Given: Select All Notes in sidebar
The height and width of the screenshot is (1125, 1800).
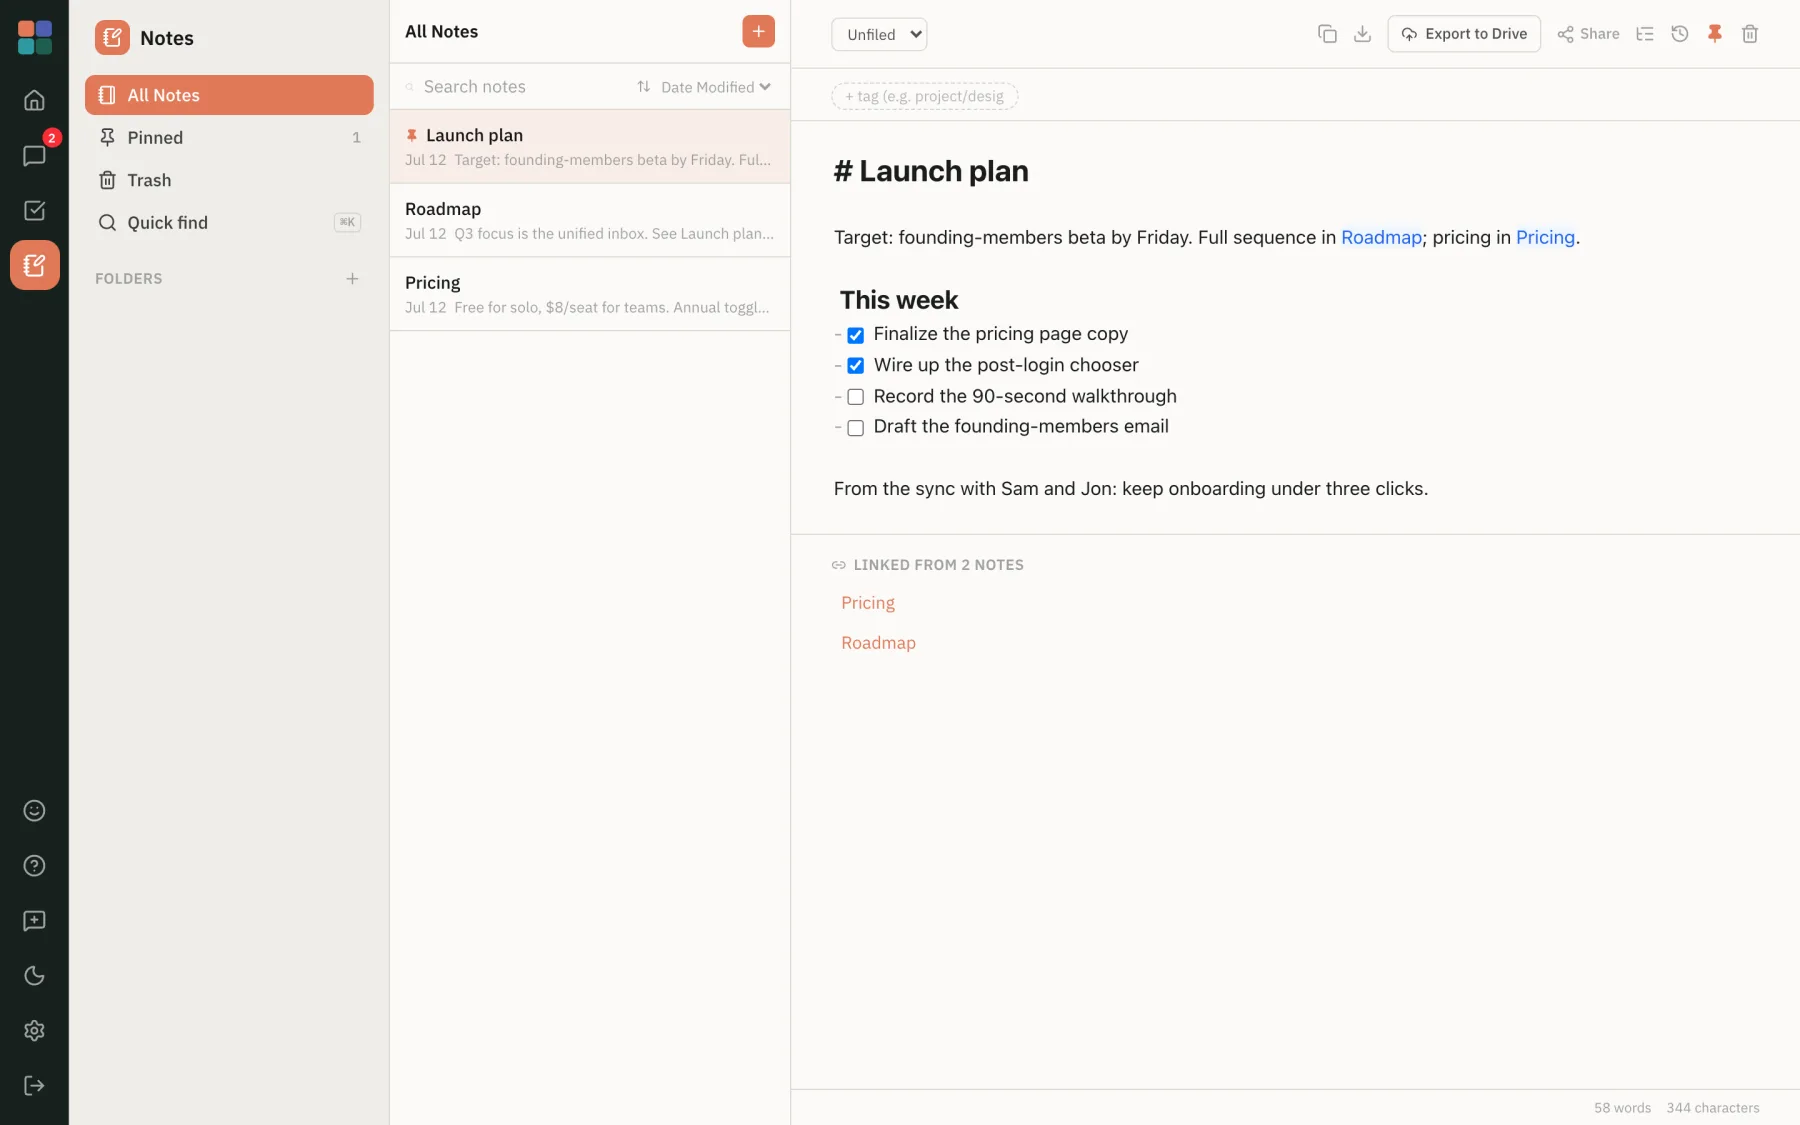Looking at the screenshot, I should tap(229, 95).
